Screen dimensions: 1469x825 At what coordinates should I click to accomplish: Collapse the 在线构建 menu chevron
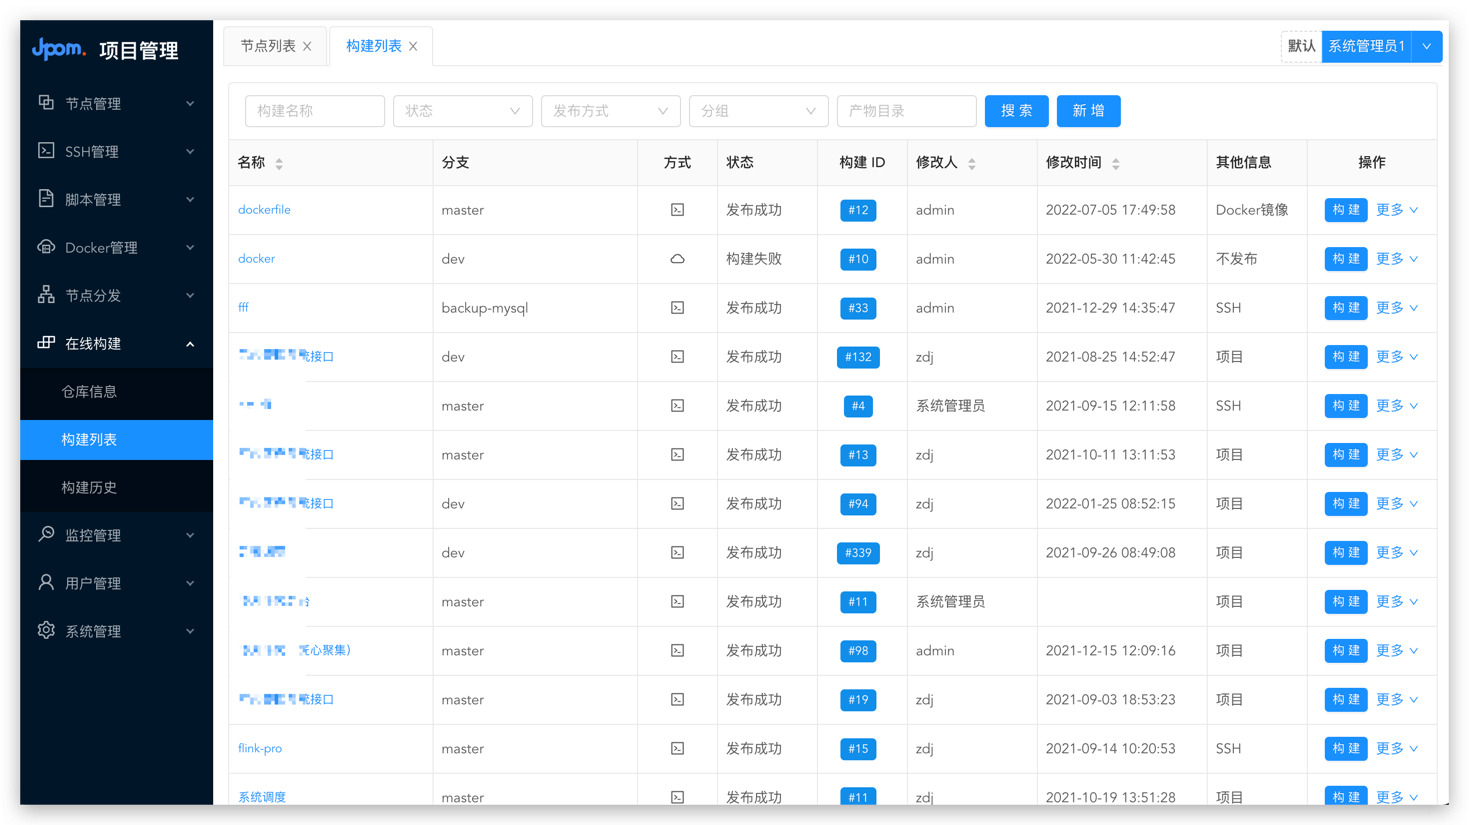point(190,344)
